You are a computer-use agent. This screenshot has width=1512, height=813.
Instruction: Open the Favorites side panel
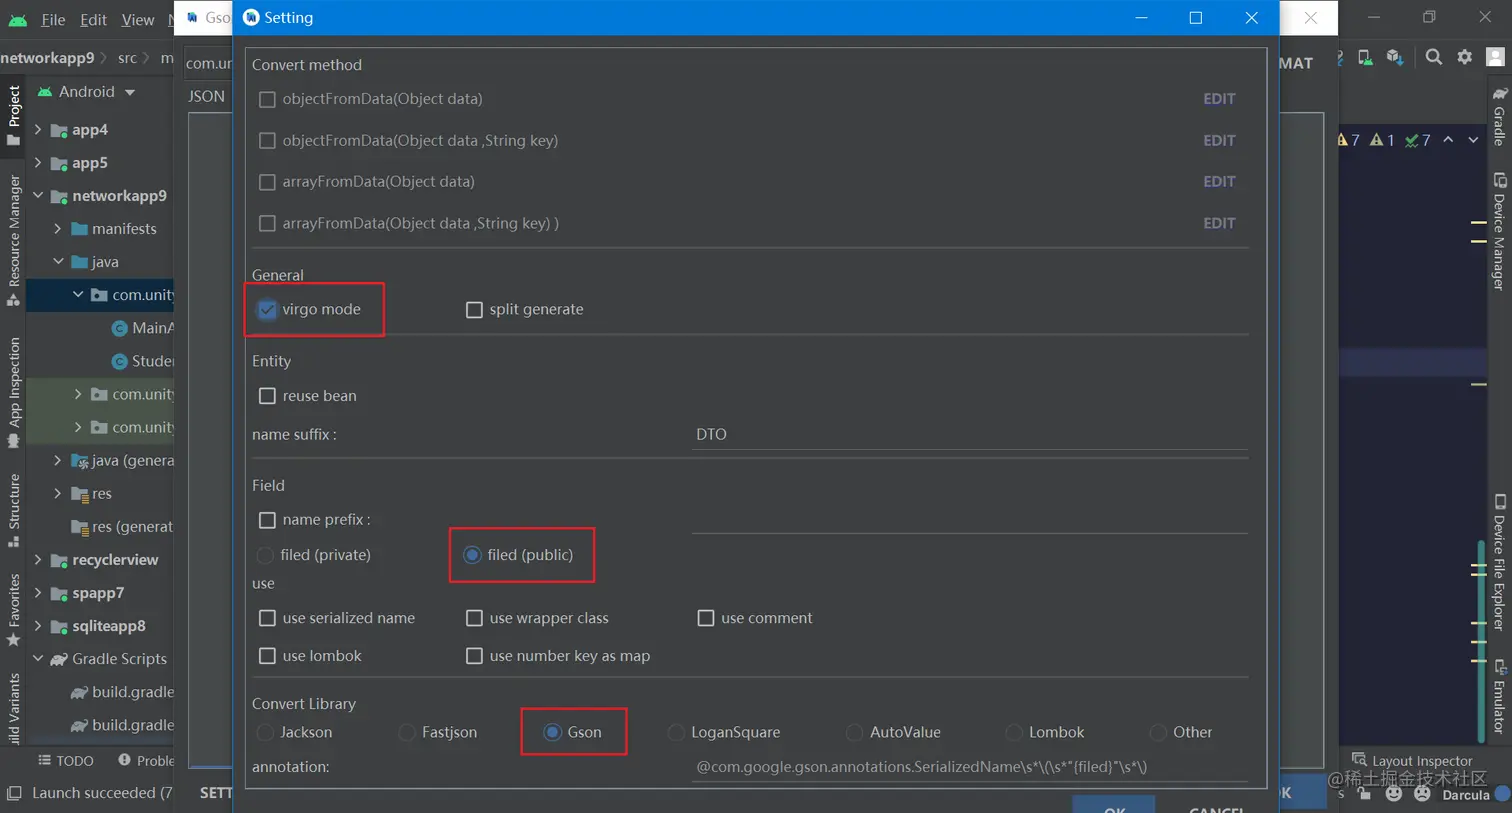tap(13, 610)
